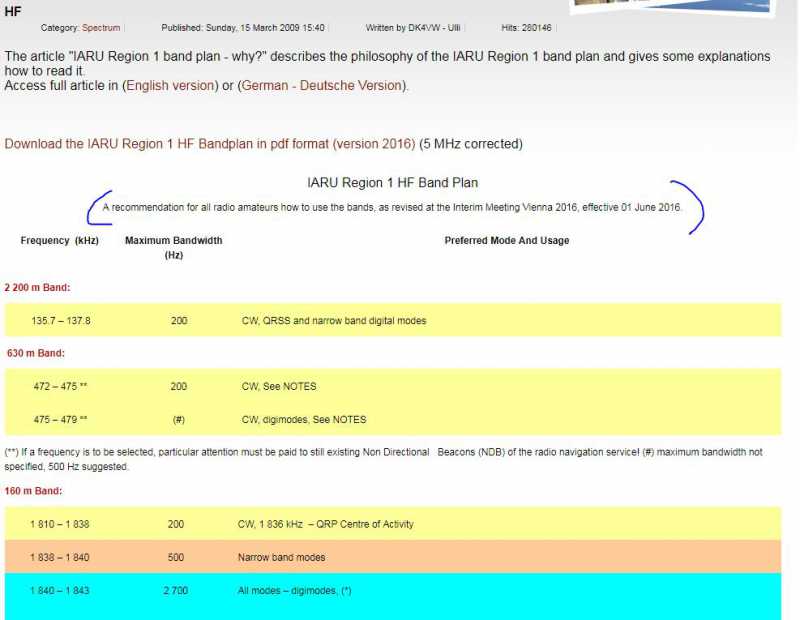Click the cyan All modes – digimodes row
Screen dimensions: 800x620
click(392, 591)
